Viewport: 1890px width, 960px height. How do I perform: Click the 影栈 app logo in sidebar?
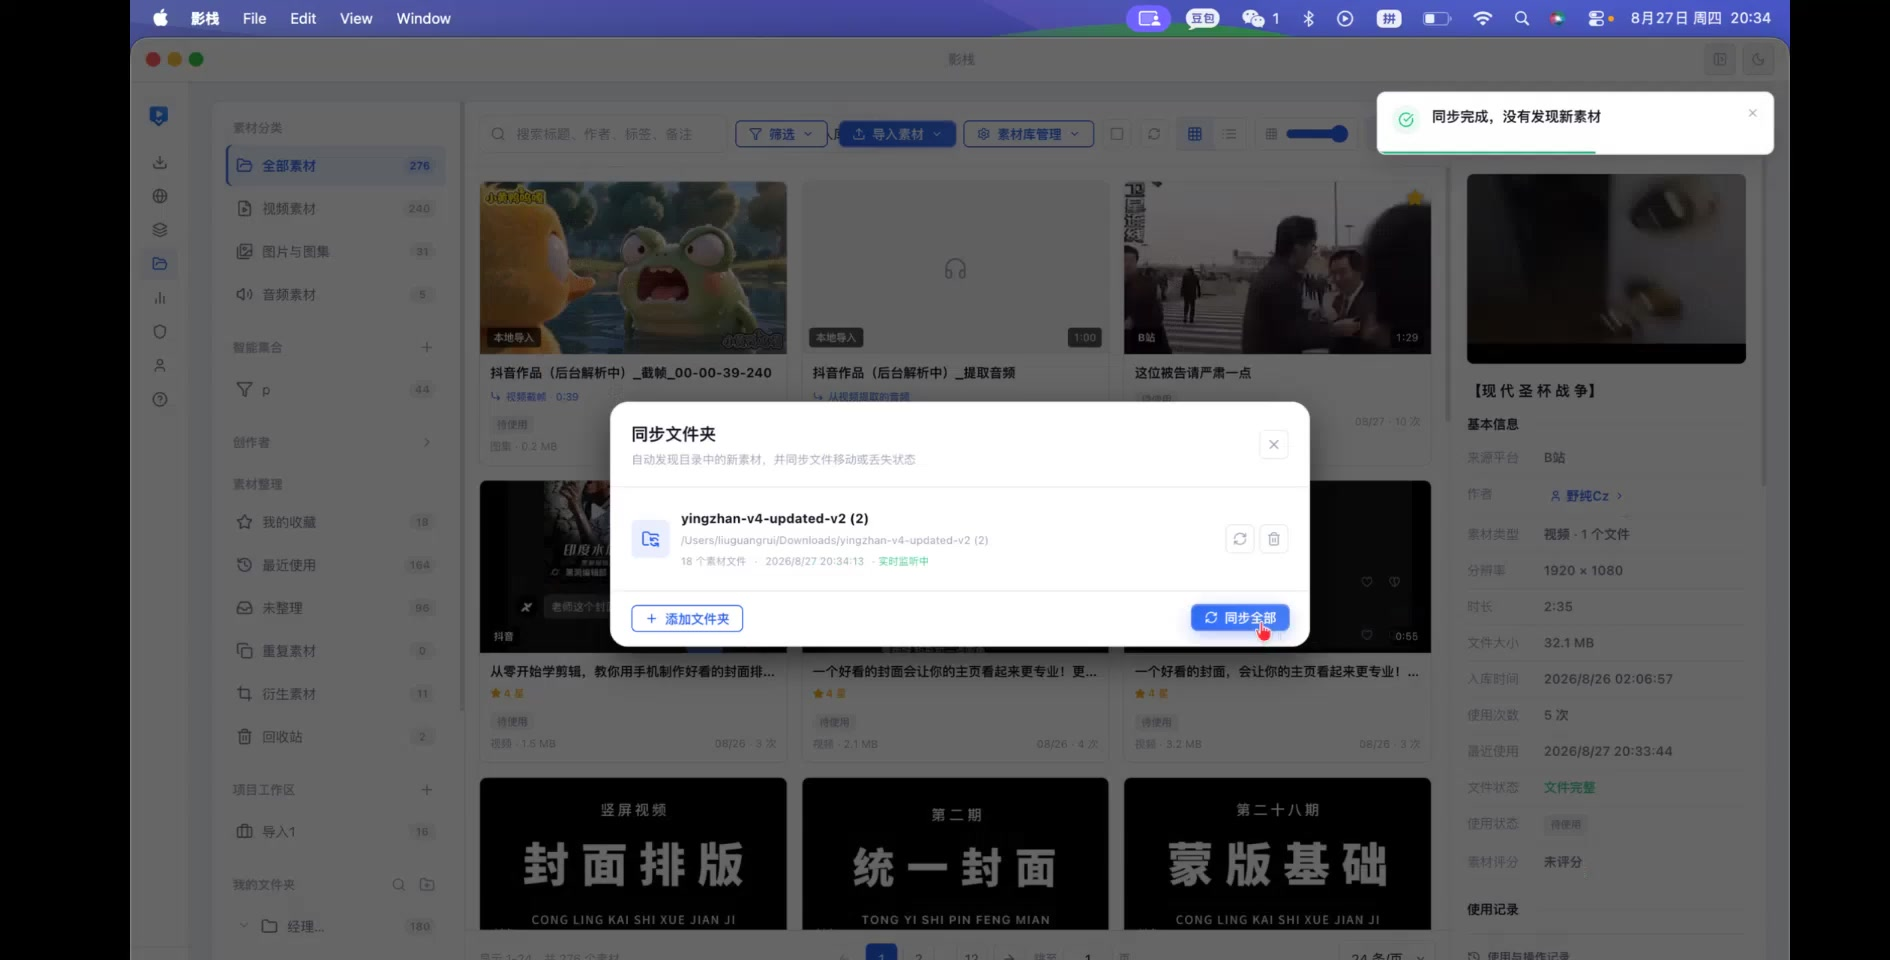tap(158, 116)
